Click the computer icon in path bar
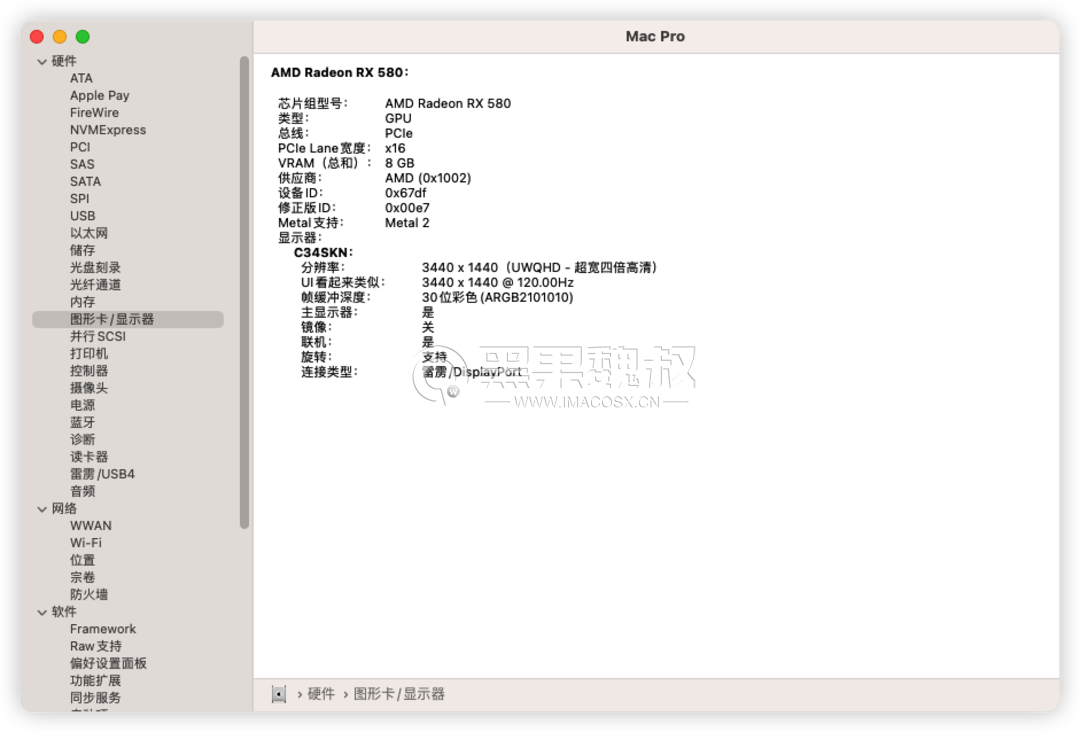Screen dimensions: 1080x732 tap(278, 694)
